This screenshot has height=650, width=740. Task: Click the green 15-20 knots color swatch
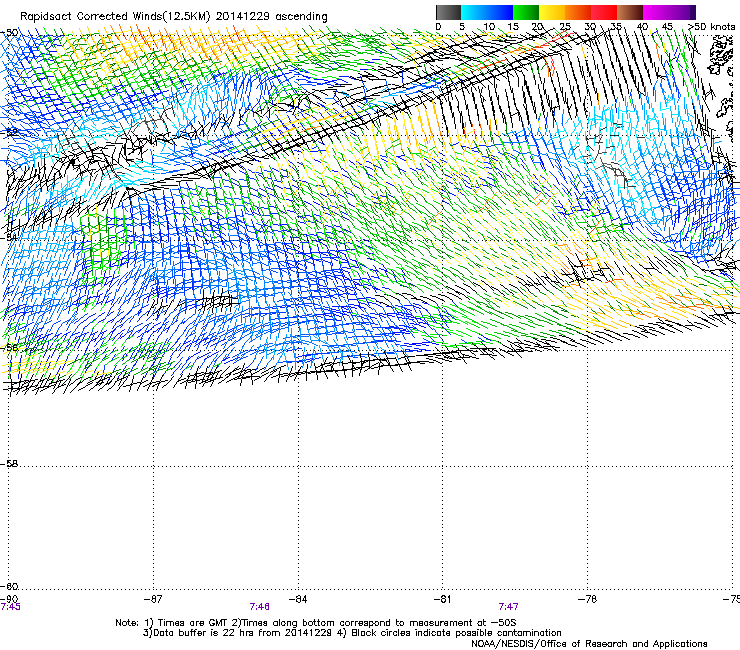(526, 12)
